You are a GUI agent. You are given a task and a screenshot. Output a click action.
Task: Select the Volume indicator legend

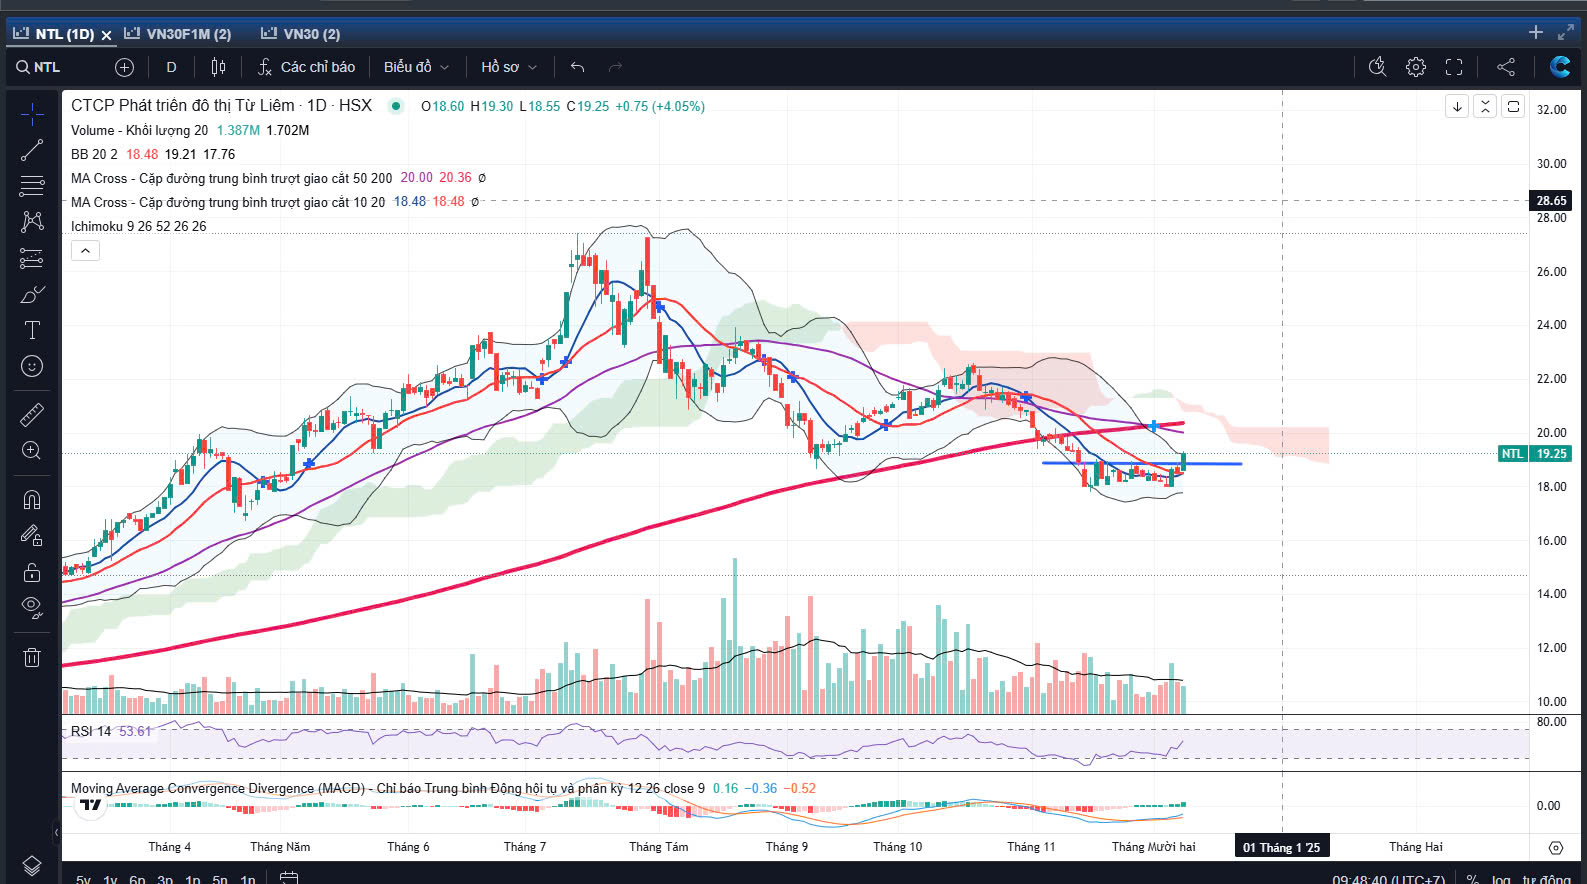coord(140,130)
